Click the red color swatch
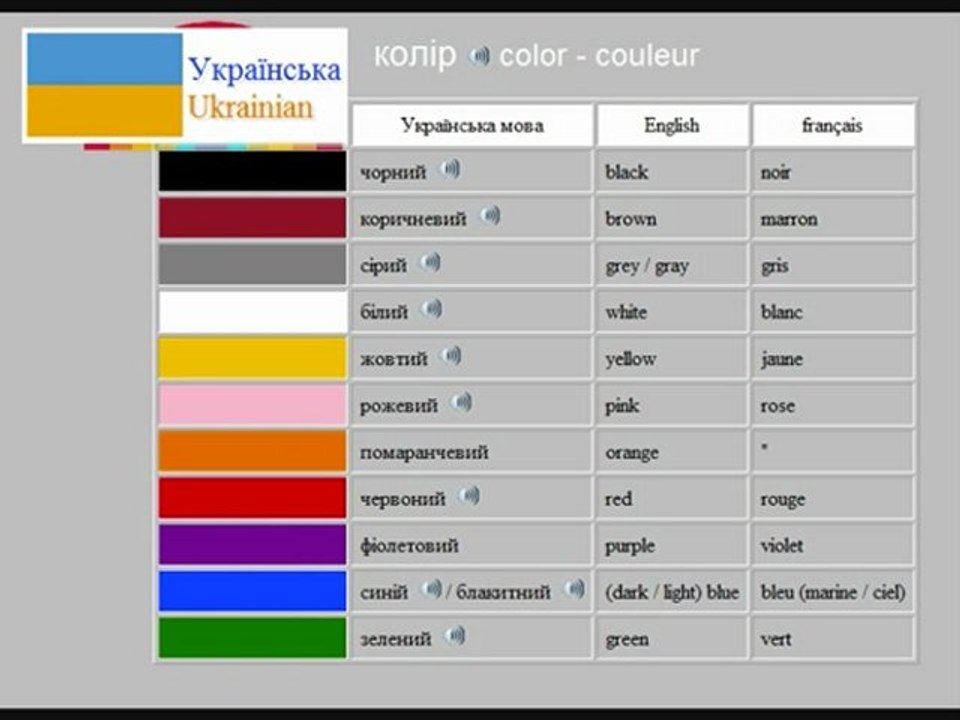960x720 pixels. click(252, 498)
